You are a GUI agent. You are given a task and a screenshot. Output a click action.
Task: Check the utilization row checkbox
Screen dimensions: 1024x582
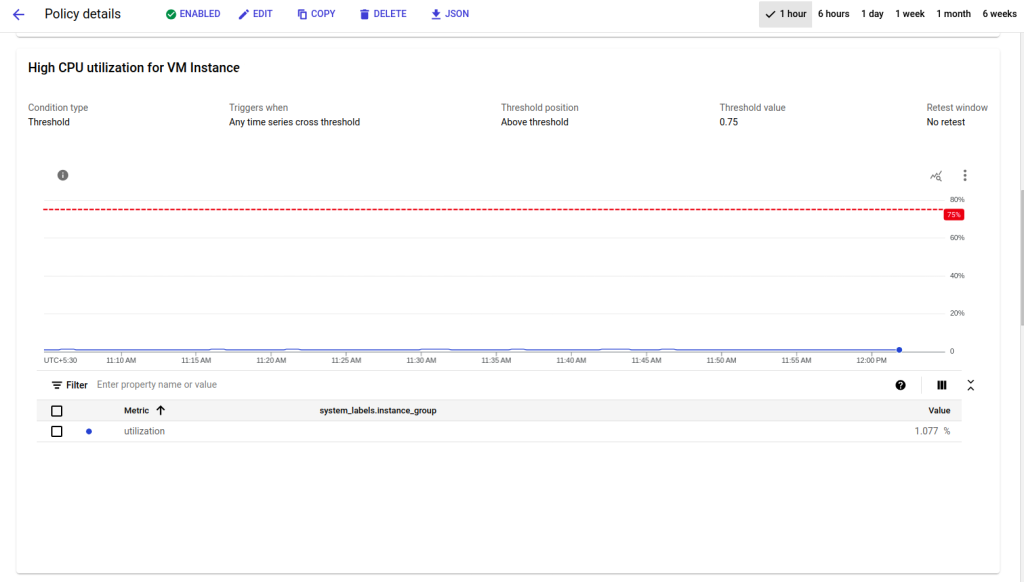click(x=57, y=431)
